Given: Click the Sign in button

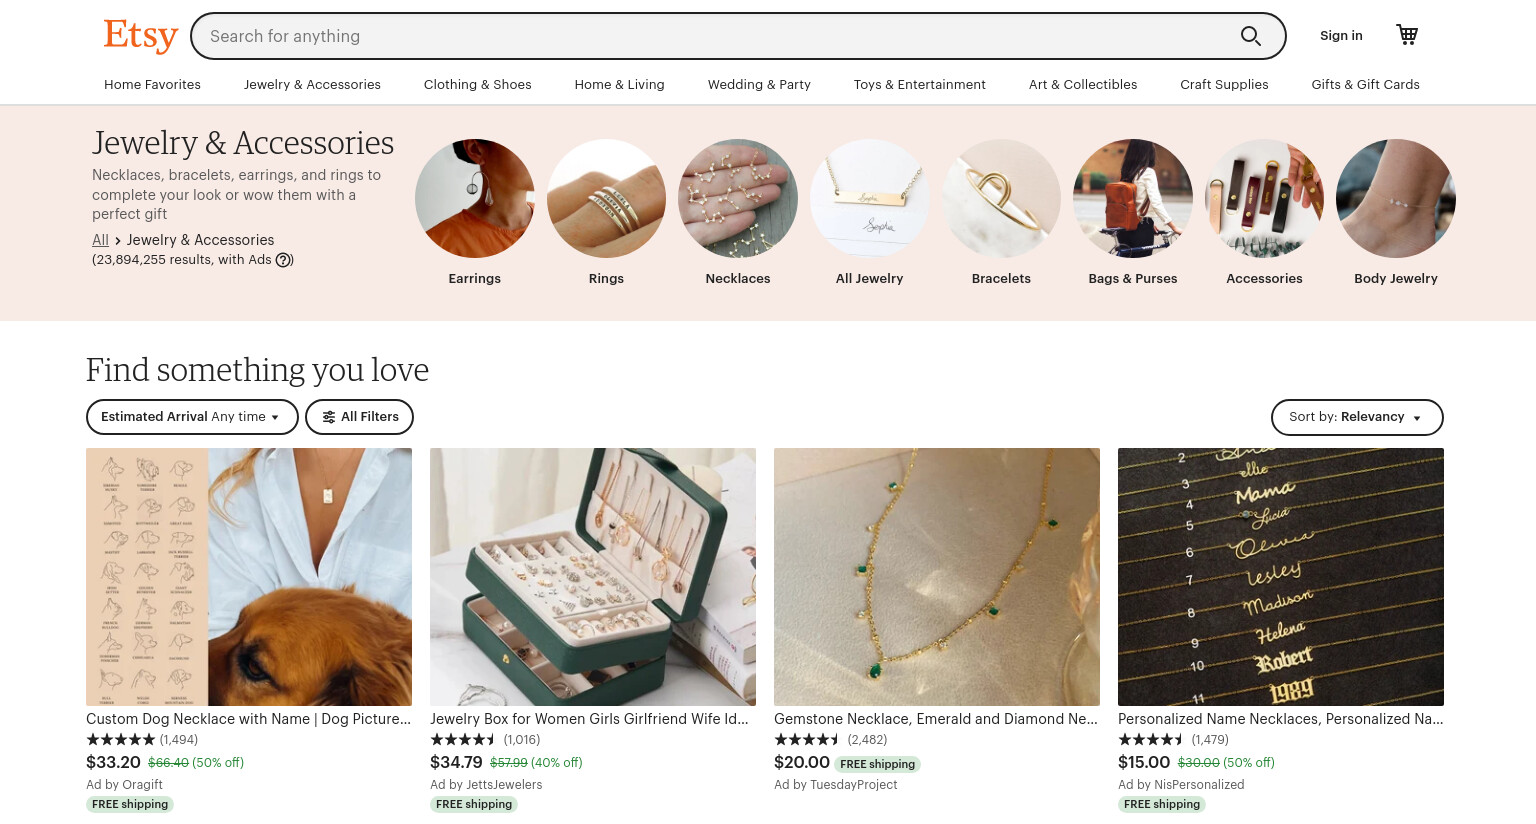Looking at the screenshot, I should click(1341, 36).
